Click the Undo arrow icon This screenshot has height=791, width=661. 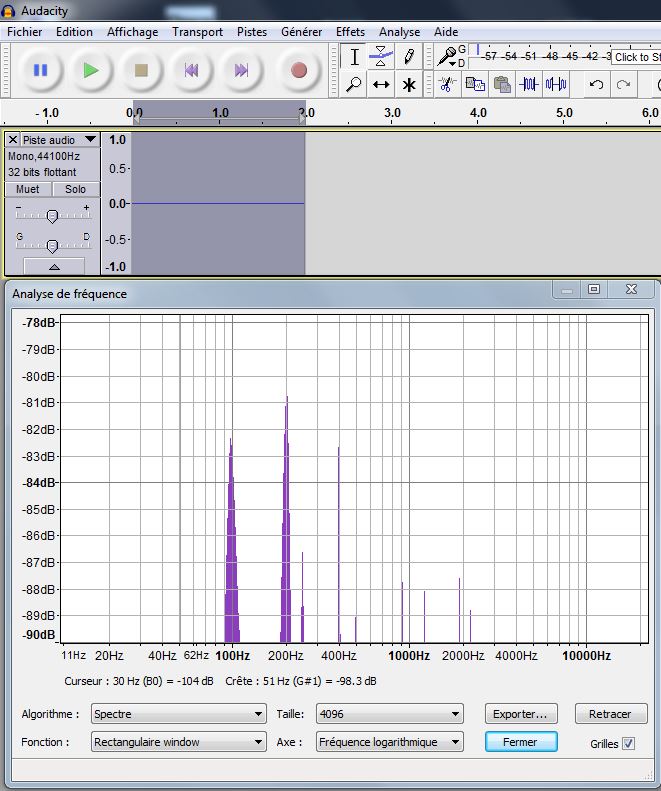596,85
